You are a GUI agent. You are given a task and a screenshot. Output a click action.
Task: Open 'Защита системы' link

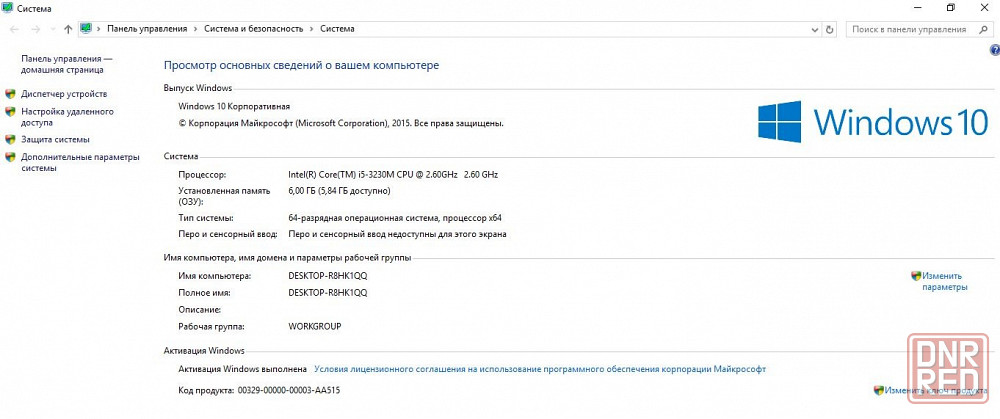pos(55,139)
